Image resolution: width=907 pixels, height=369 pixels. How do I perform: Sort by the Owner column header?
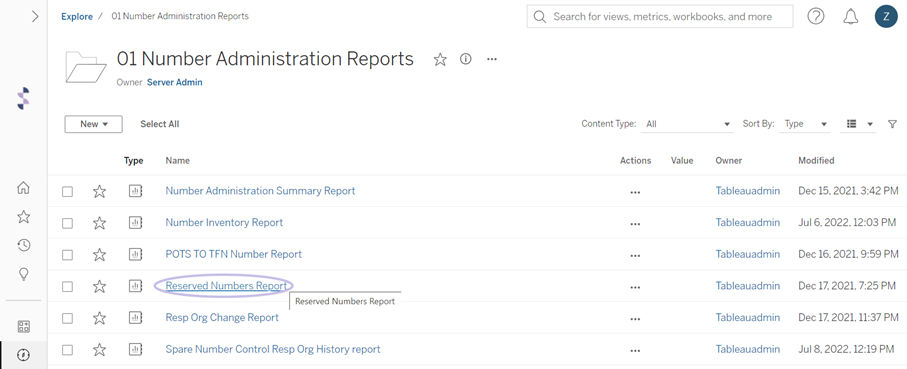(x=729, y=160)
